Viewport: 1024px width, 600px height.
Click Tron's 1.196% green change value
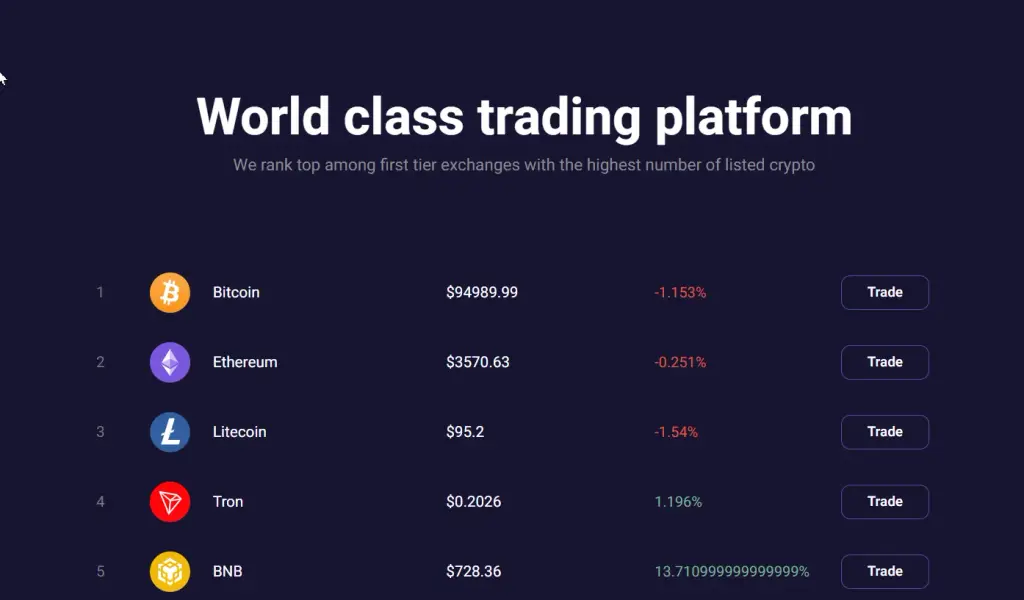click(x=678, y=501)
